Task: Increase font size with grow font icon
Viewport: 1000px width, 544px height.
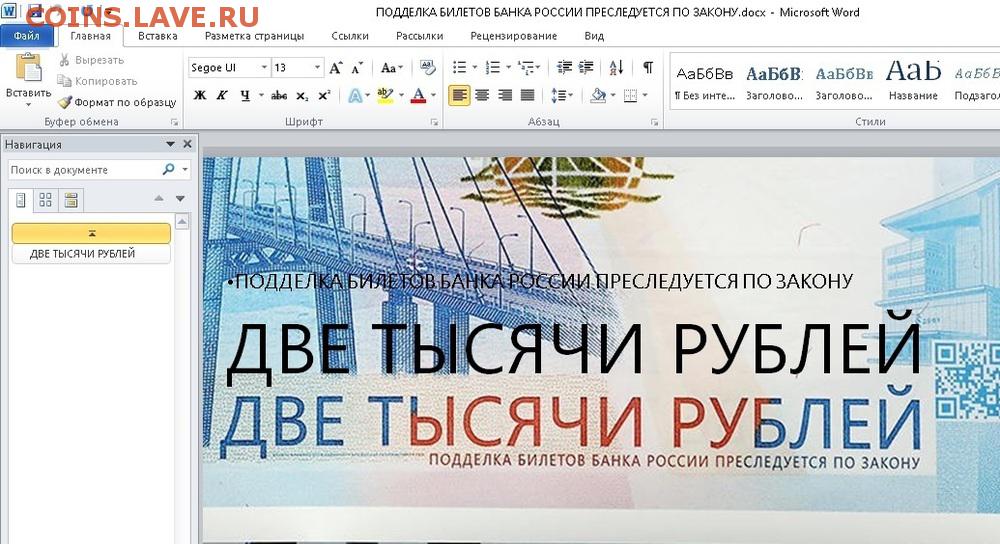Action: click(335, 68)
